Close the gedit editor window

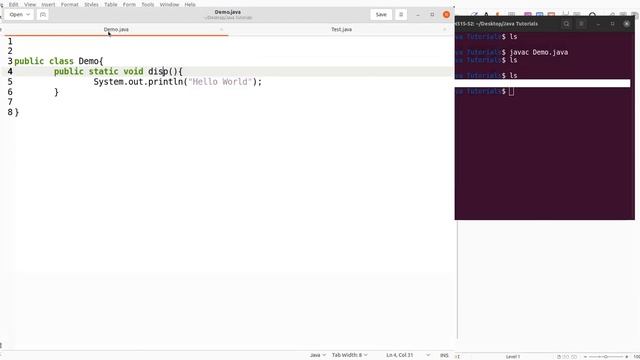click(x=447, y=15)
